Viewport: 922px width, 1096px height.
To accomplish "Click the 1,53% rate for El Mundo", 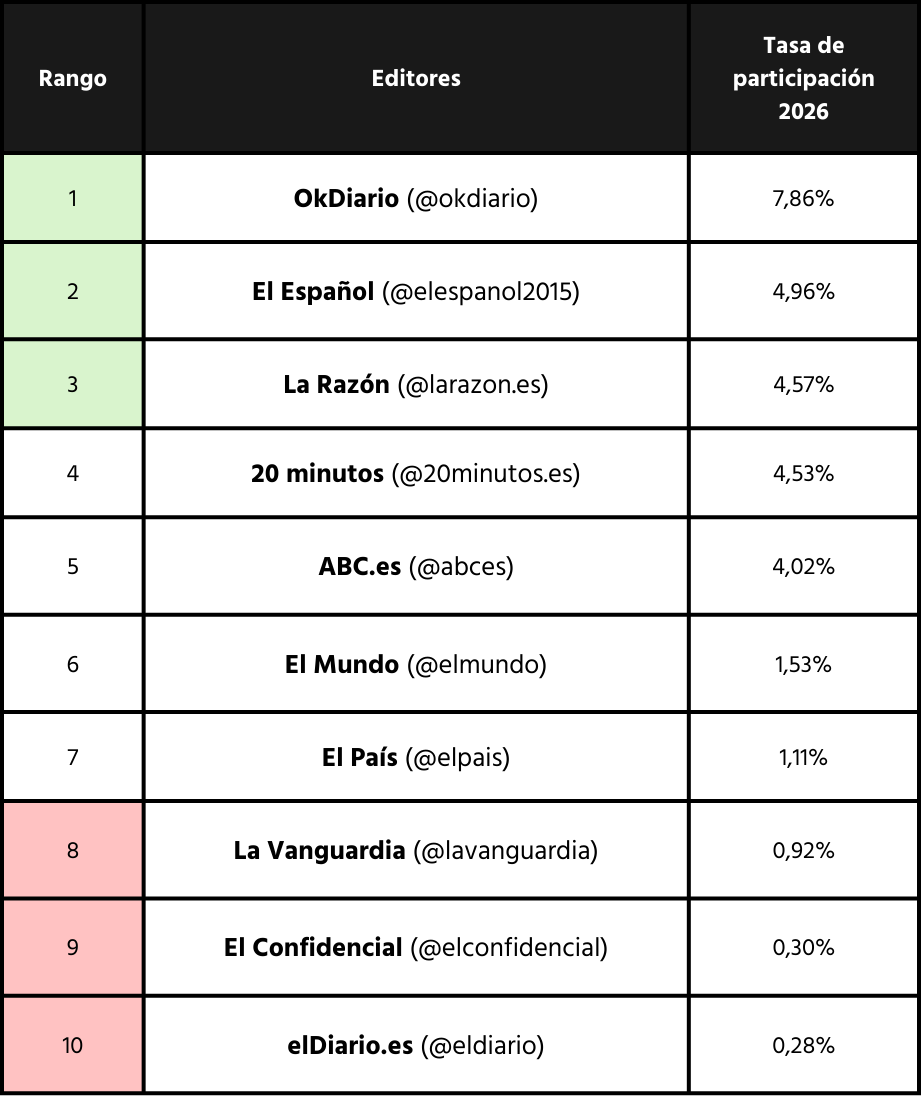I will point(803,664).
